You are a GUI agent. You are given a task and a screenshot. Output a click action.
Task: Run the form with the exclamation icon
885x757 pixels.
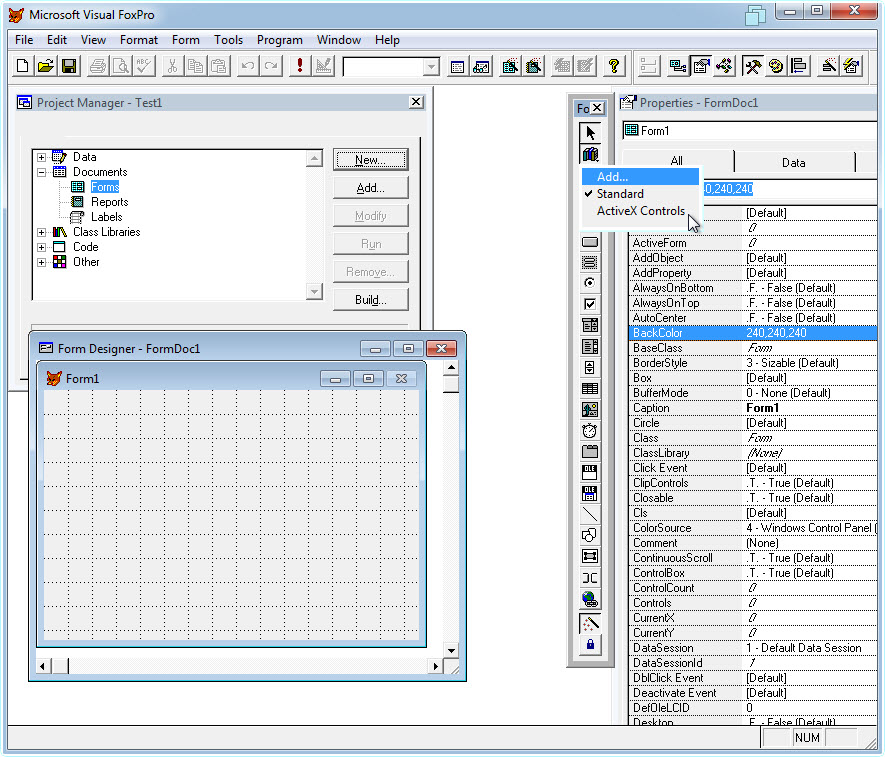[300, 67]
